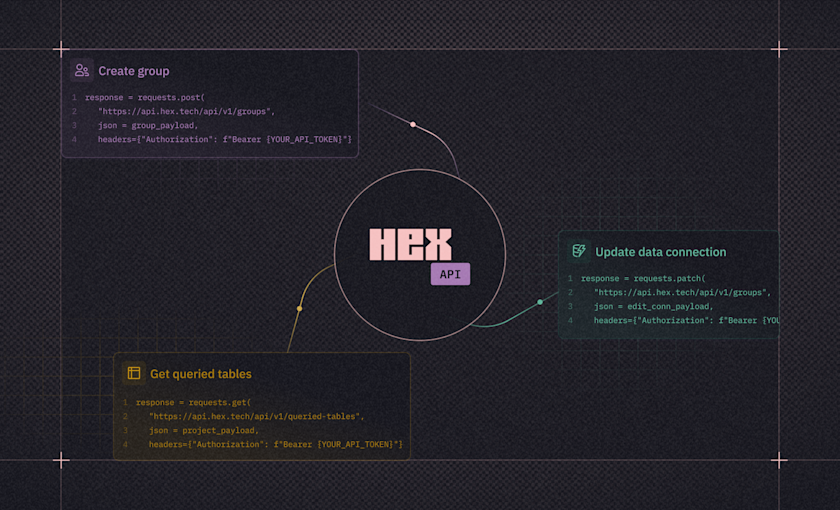
Task: Click the line 'json = edit_conn_payload,'
Action: click(654, 306)
